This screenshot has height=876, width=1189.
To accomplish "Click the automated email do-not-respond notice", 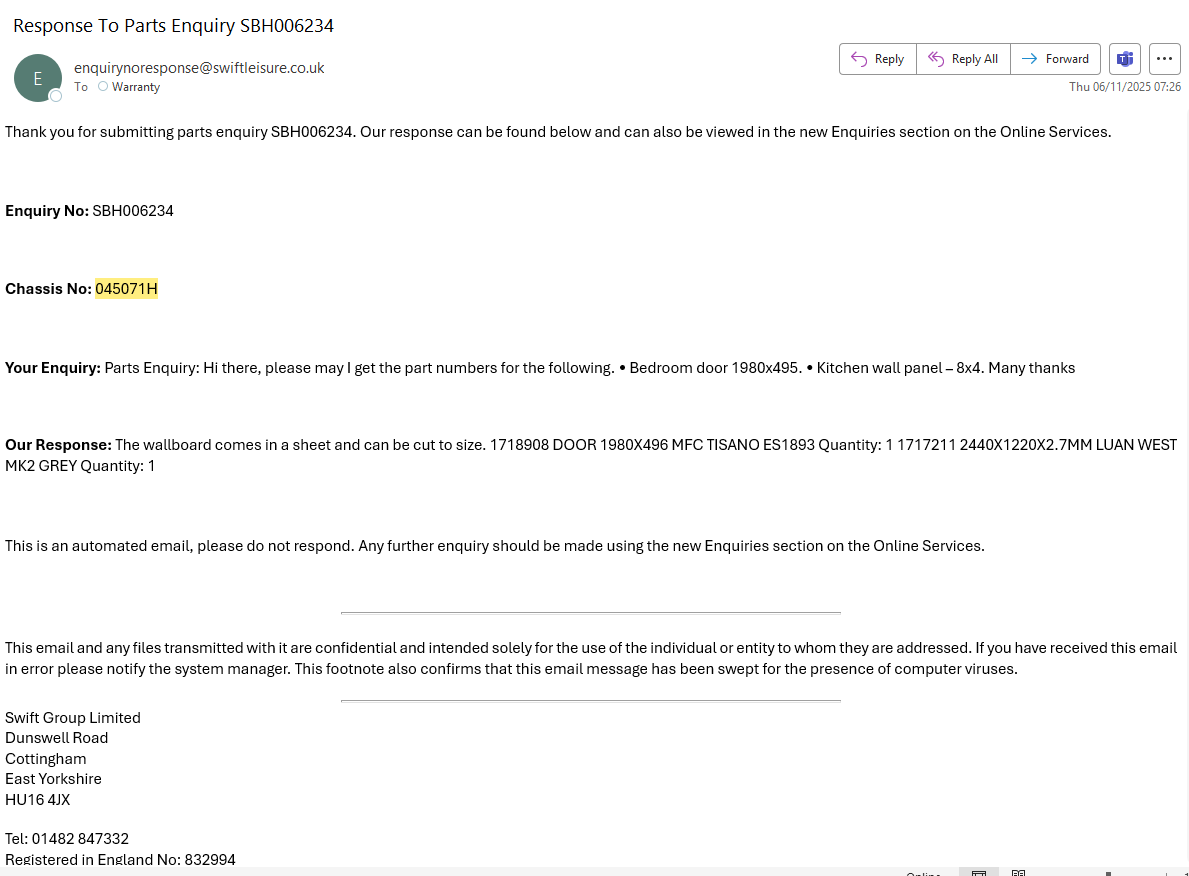I will pyautogui.click(x=494, y=546).
